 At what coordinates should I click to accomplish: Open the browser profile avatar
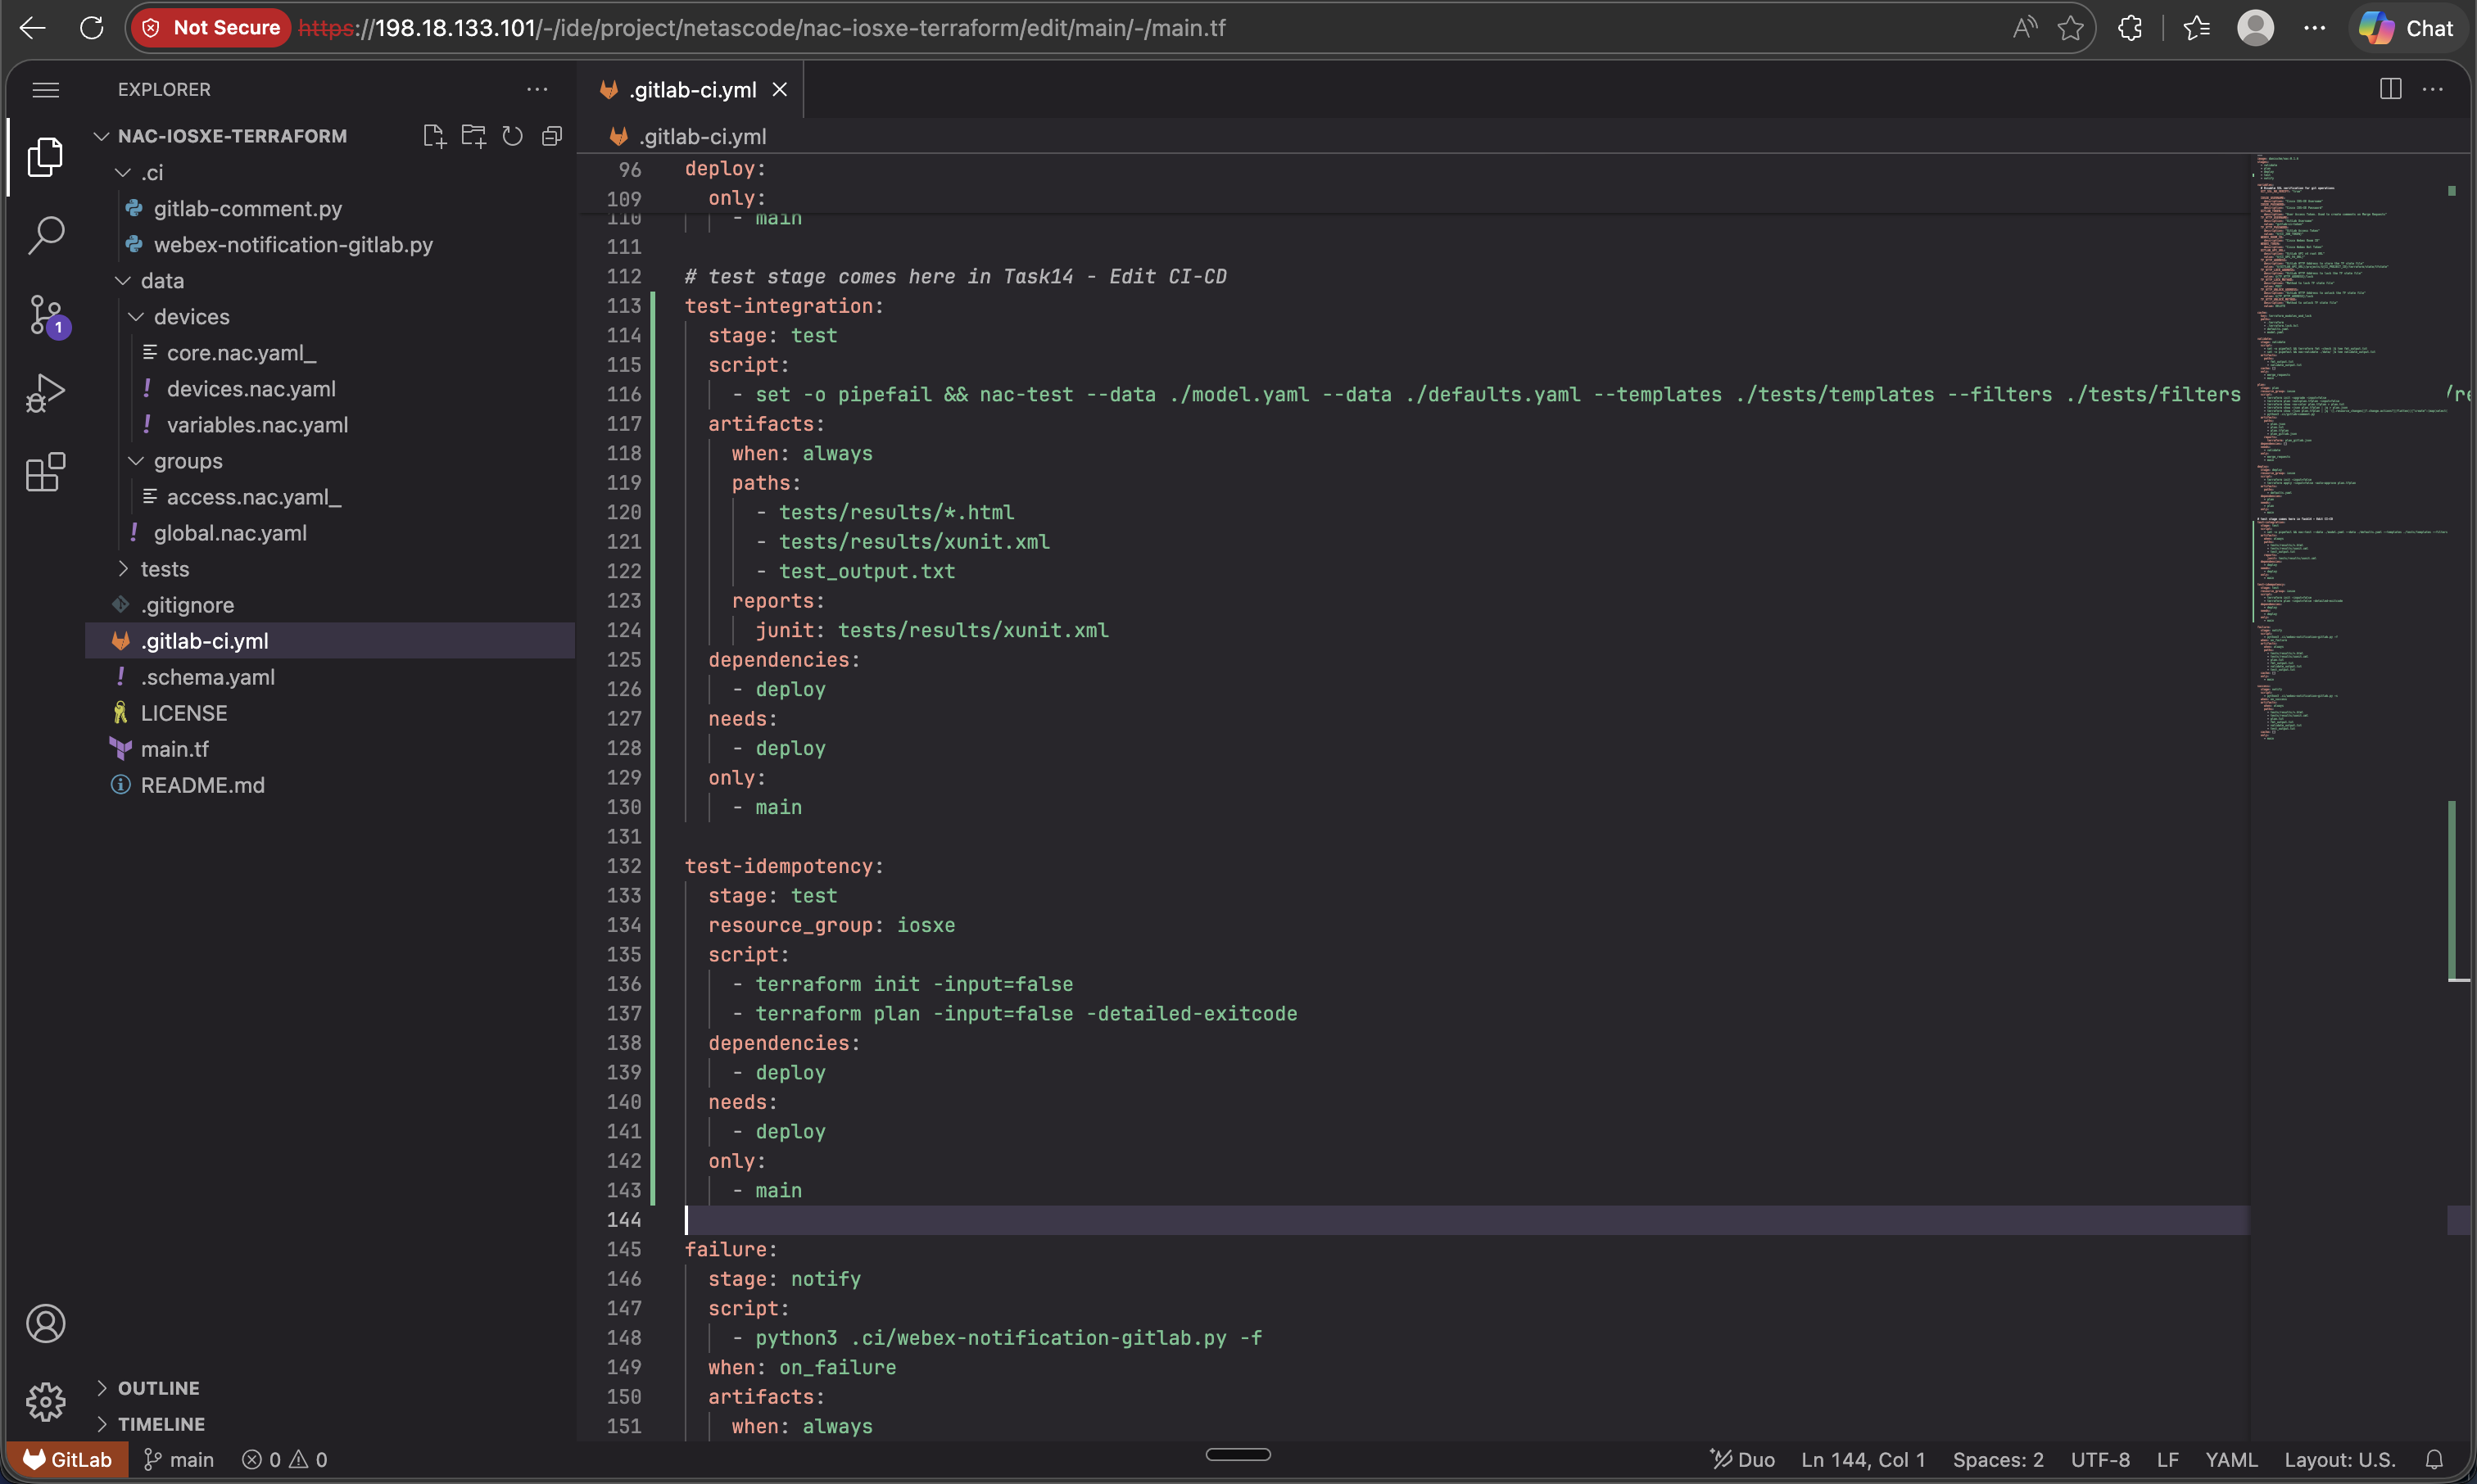pyautogui.click(x=2255, y=28)
